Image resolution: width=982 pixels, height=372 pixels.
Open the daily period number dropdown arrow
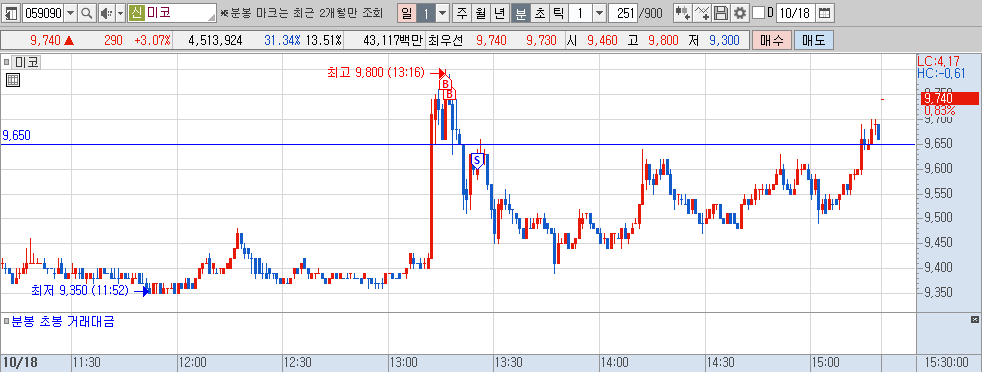pos(442,13)
